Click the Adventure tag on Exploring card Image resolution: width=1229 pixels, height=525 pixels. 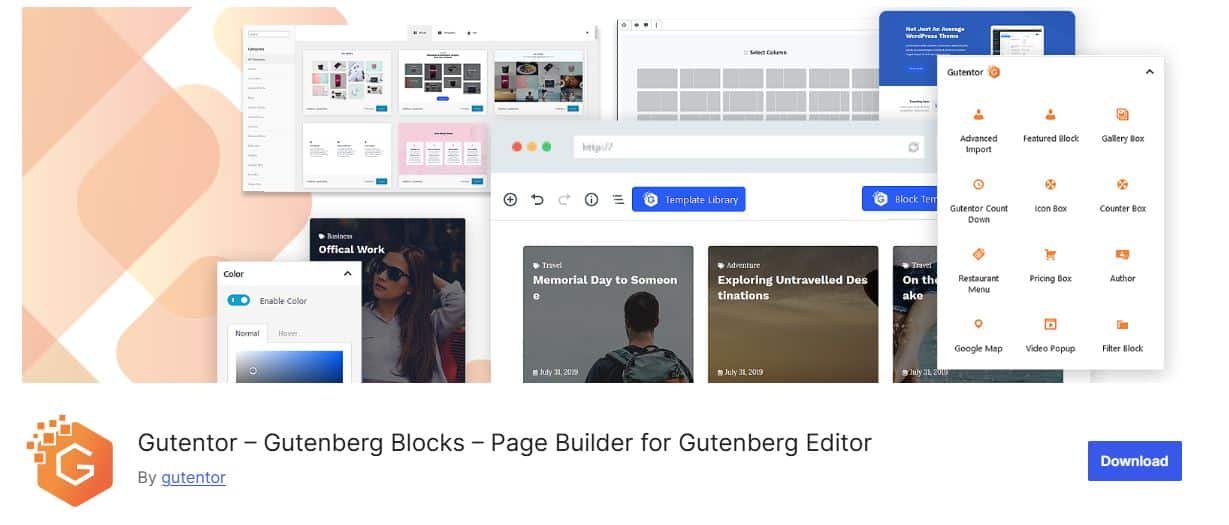(739, 266)
